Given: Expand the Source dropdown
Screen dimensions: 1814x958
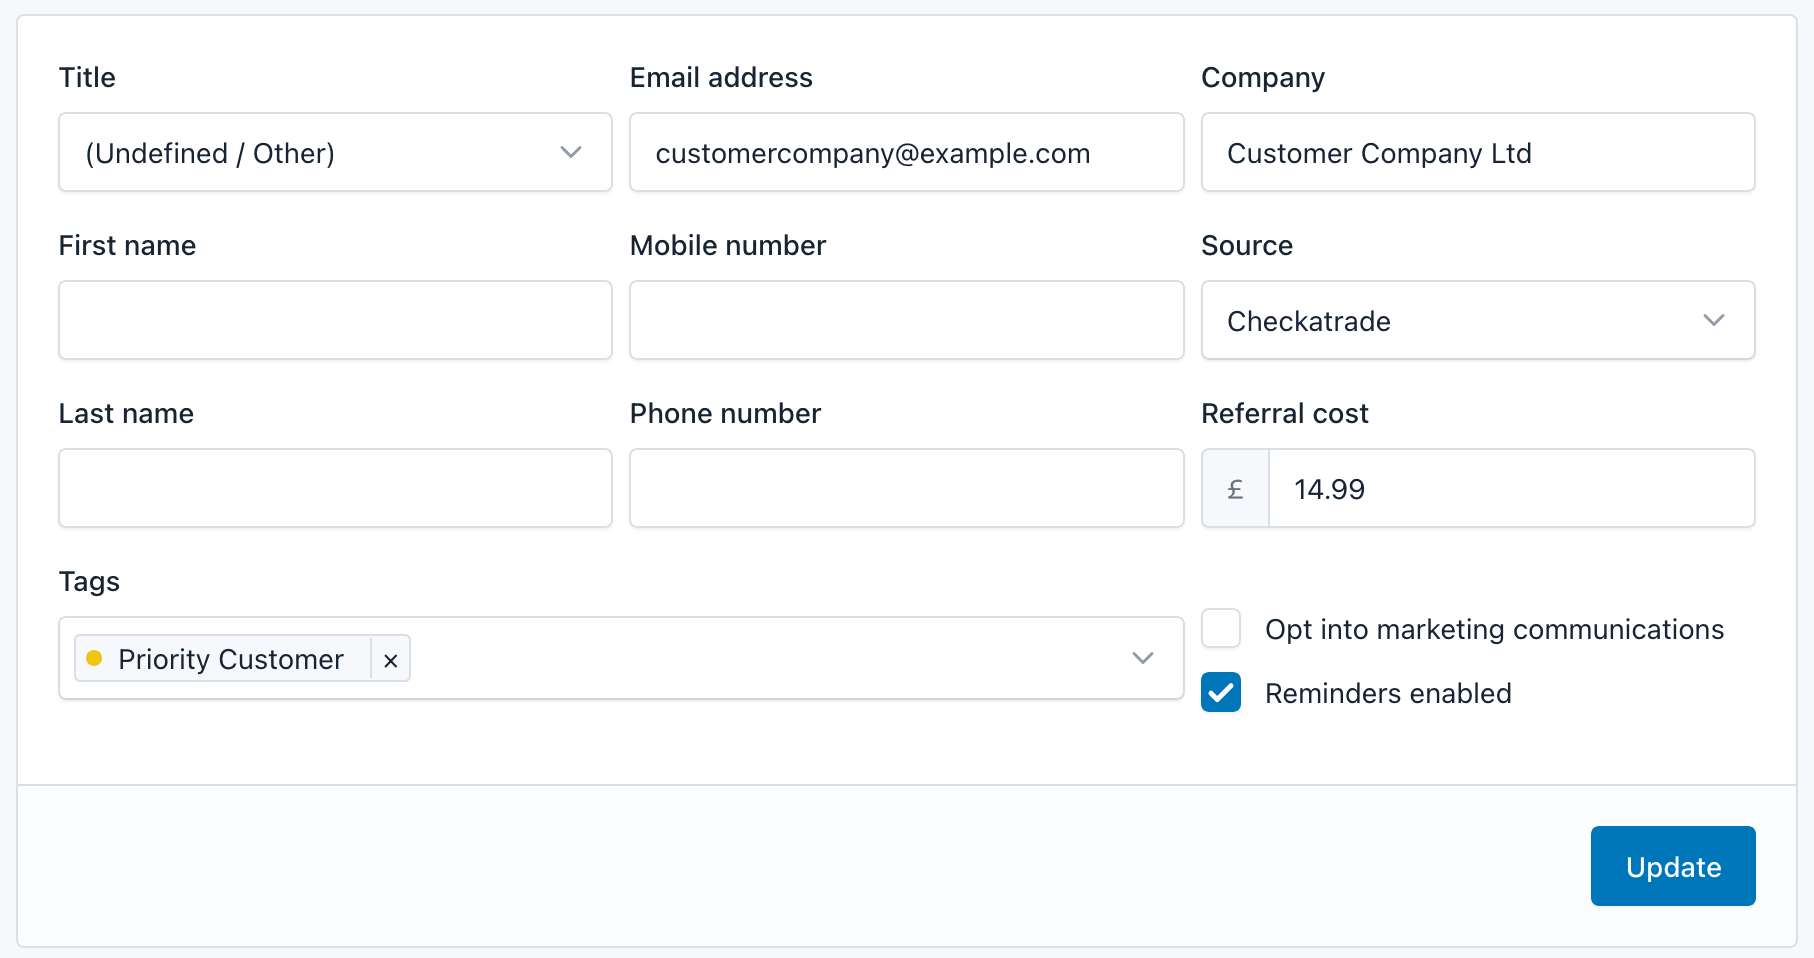Looking at the screenshot, I should tap(1713, 320).
